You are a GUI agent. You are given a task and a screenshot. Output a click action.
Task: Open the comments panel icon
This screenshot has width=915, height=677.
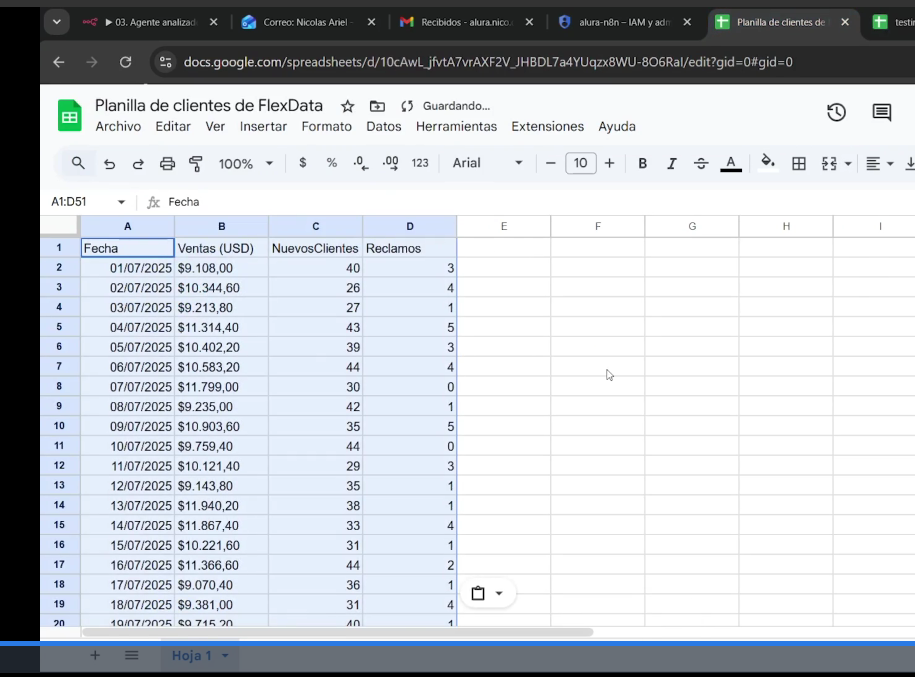tap(882, 112)
